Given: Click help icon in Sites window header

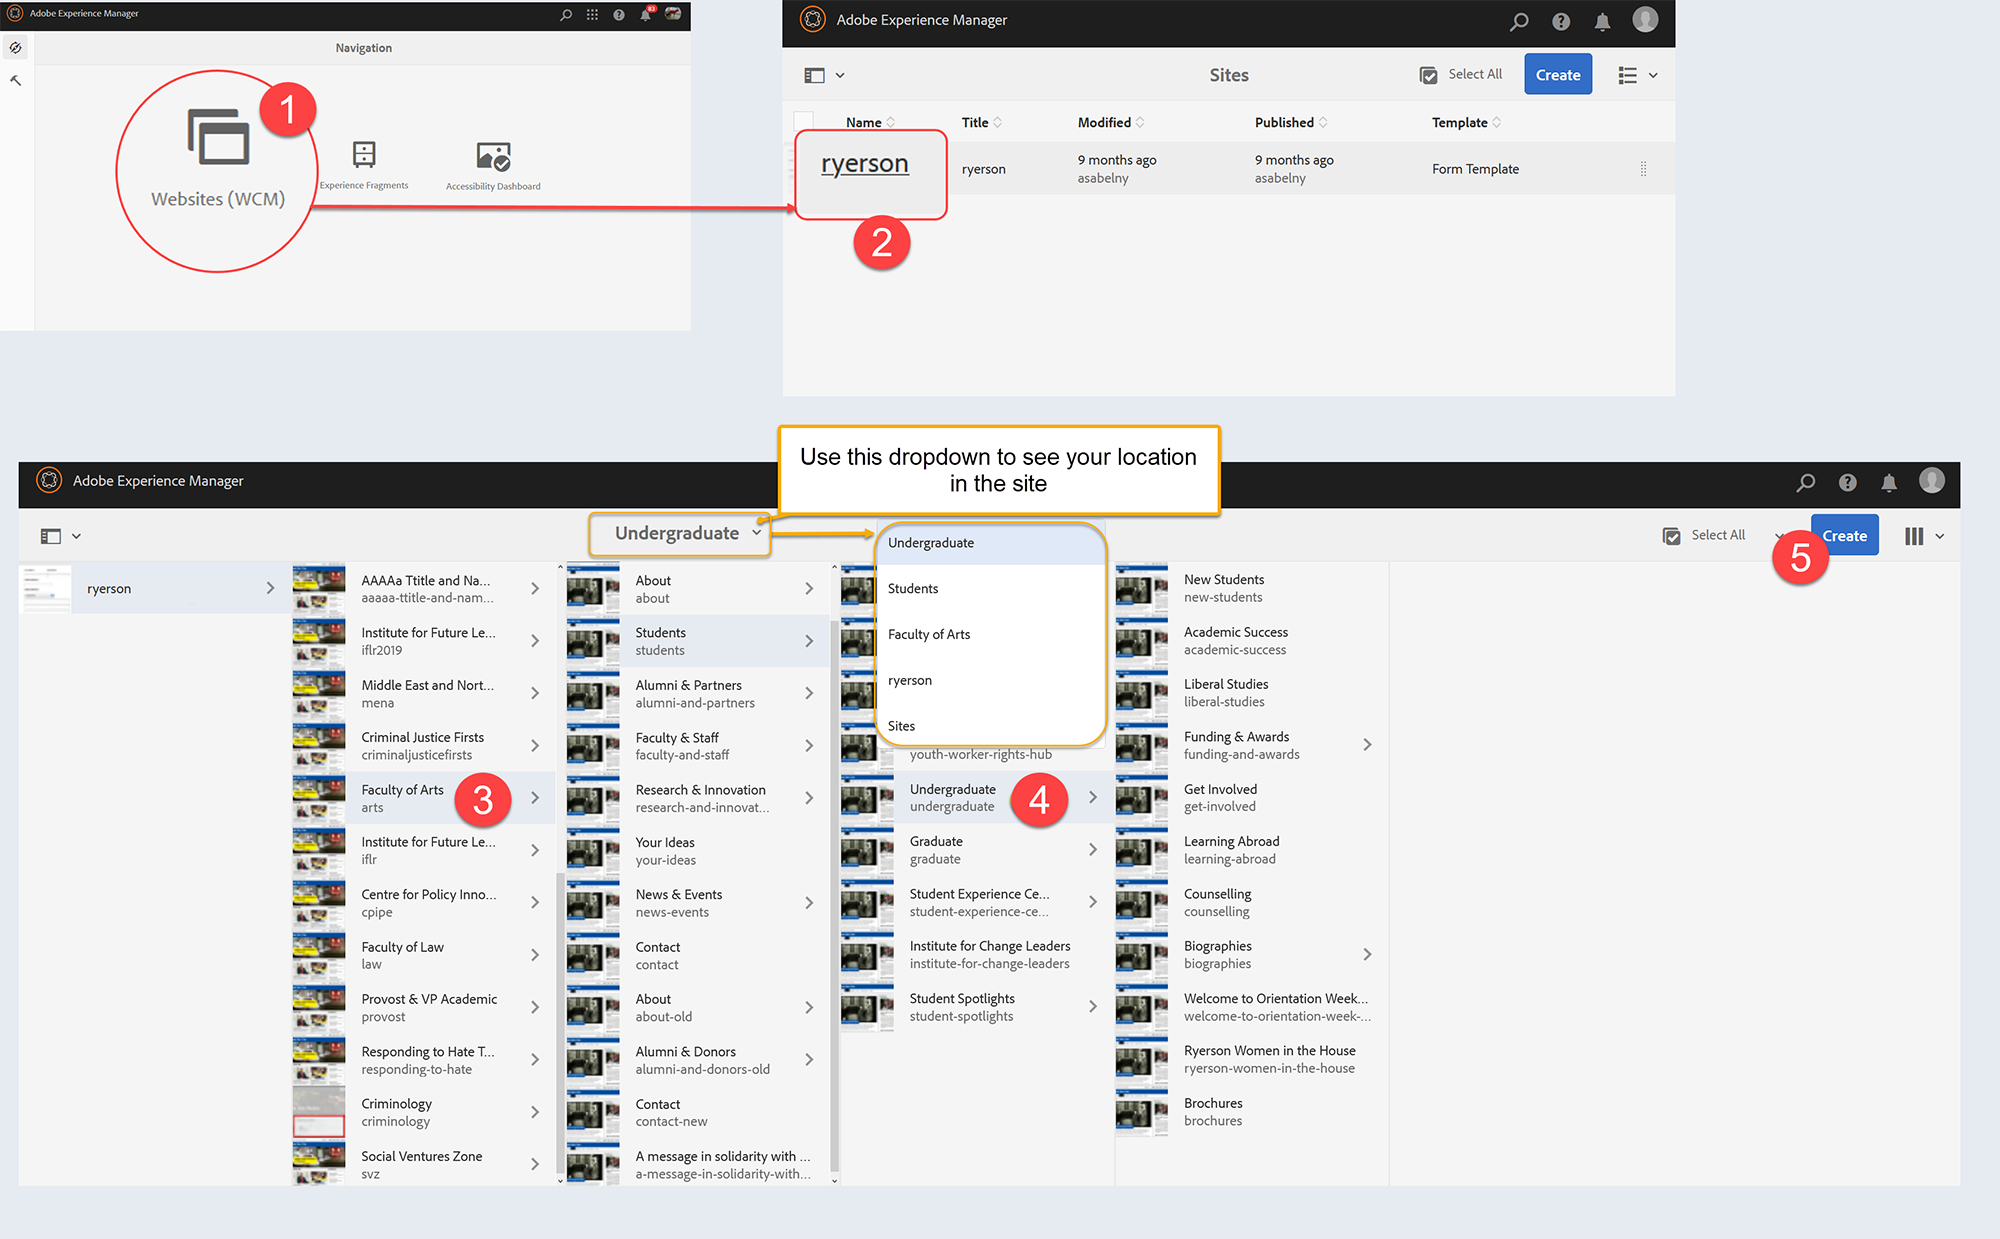Looking at the screenshot, I should point(1561,21).
